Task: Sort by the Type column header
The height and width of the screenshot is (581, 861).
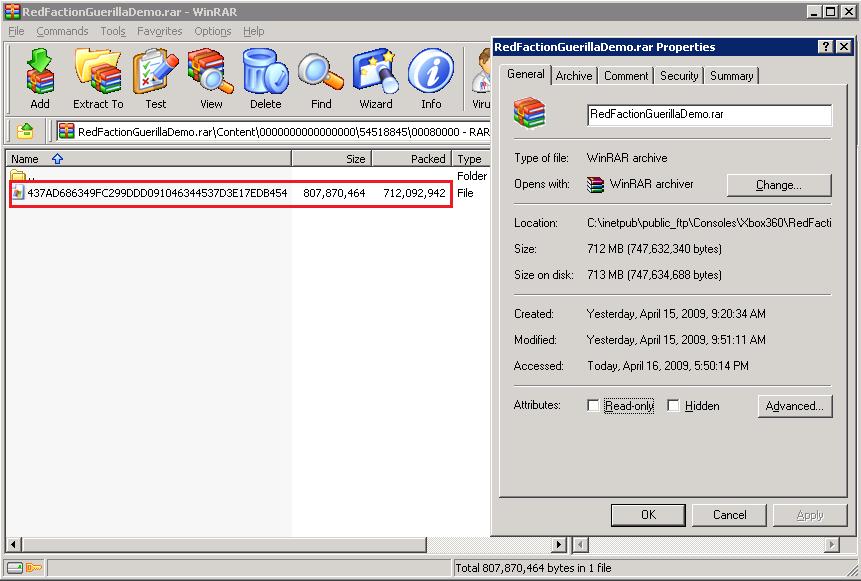Action: (x=471, y=159)
